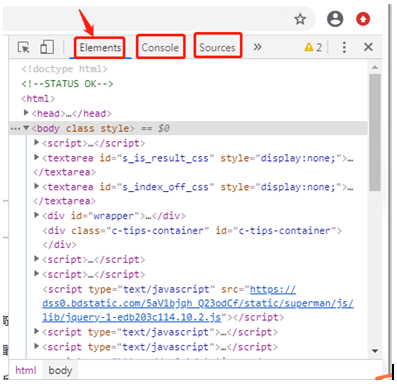The width and height of the screenshot is (397, 384).
Task: Expand the s_is_result_css textarea node
Action: pyautogui.click(x=37, y=157)
